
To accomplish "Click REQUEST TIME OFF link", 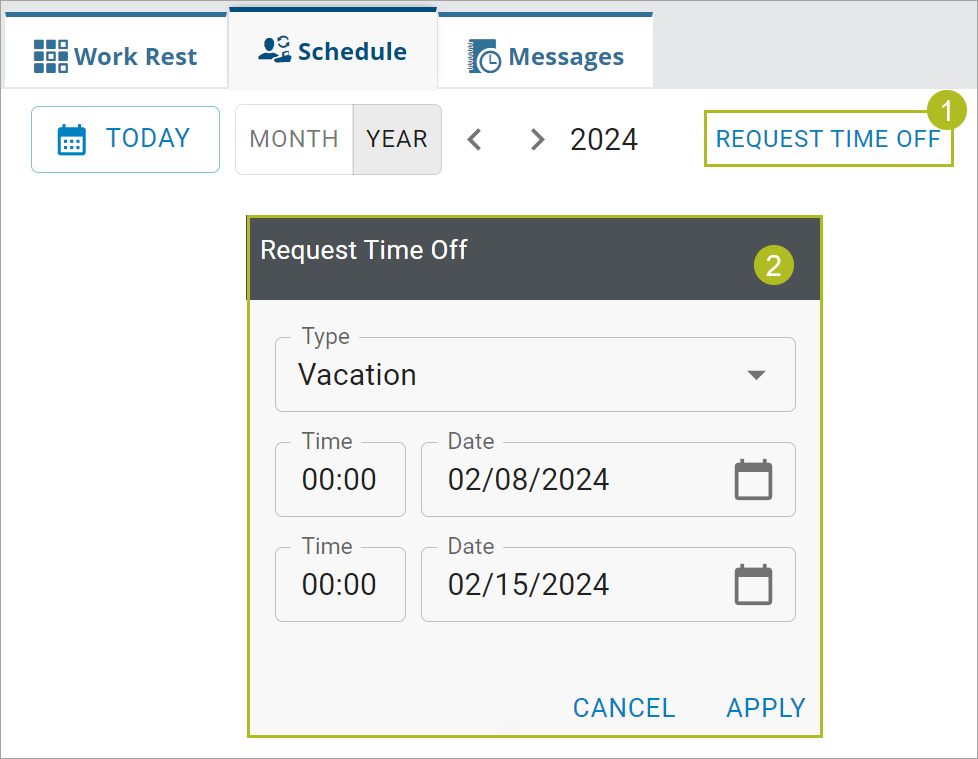I will [828, 138].
